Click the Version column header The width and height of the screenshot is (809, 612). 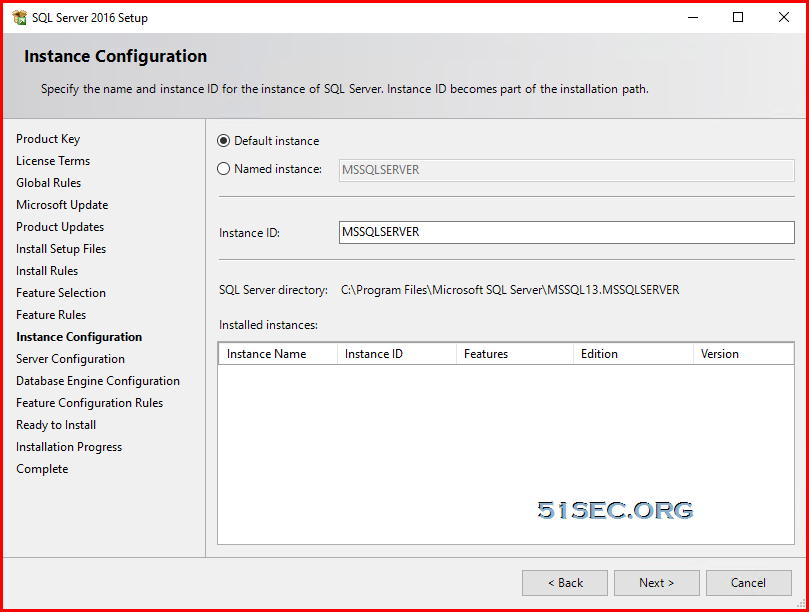point(743,354)
